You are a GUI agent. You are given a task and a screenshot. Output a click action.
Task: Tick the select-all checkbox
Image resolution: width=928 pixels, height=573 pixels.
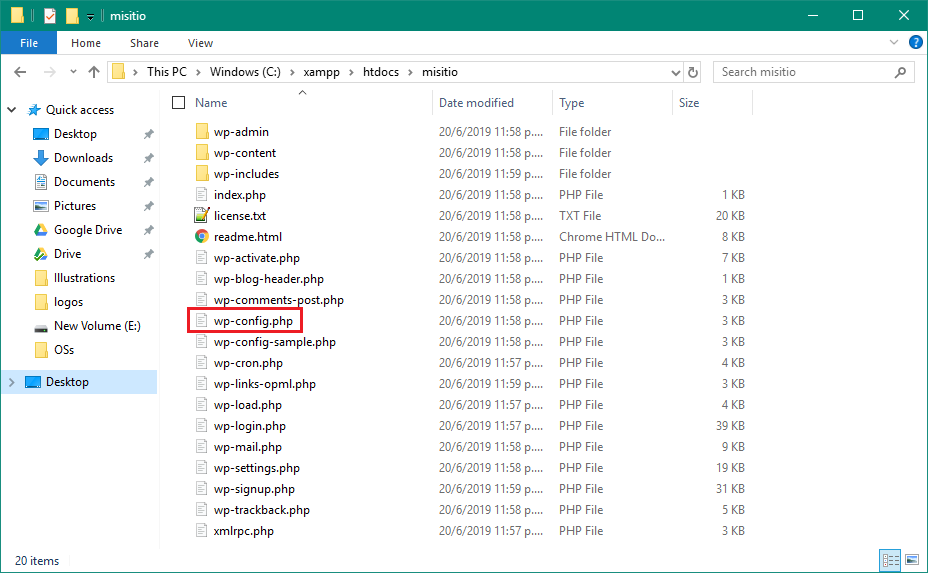pyautogui.click(x=178, y=102)
